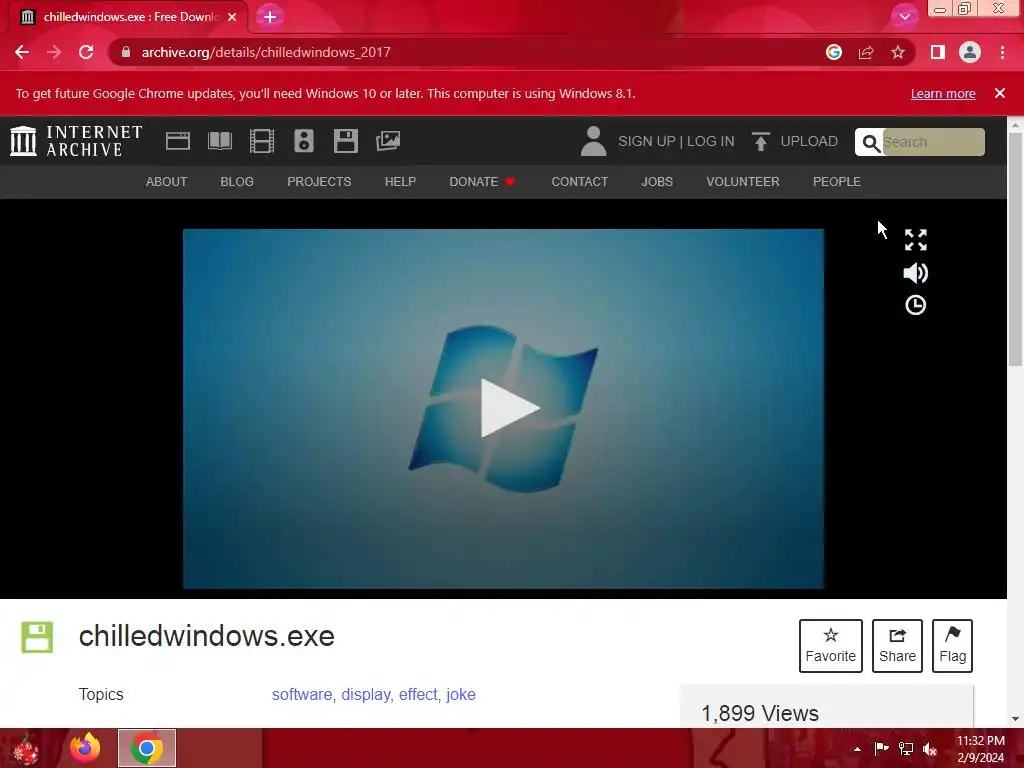Open the joke topic link

pos(461,694)
